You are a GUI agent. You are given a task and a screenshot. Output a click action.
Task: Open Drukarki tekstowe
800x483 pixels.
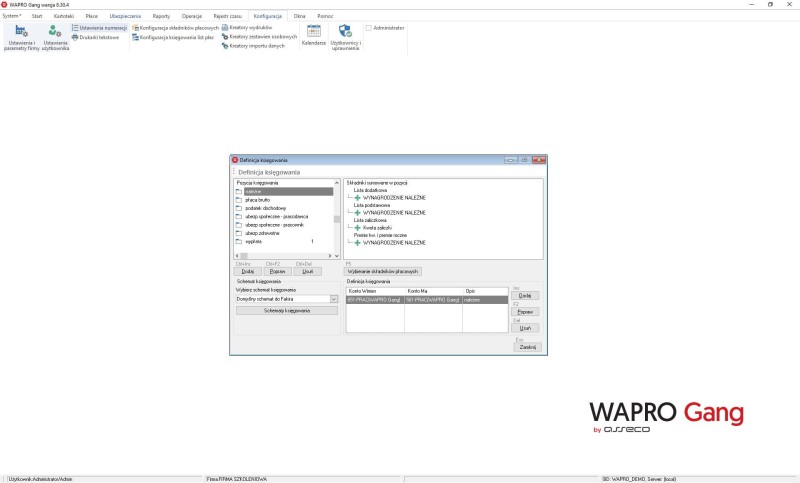point(95,37)
